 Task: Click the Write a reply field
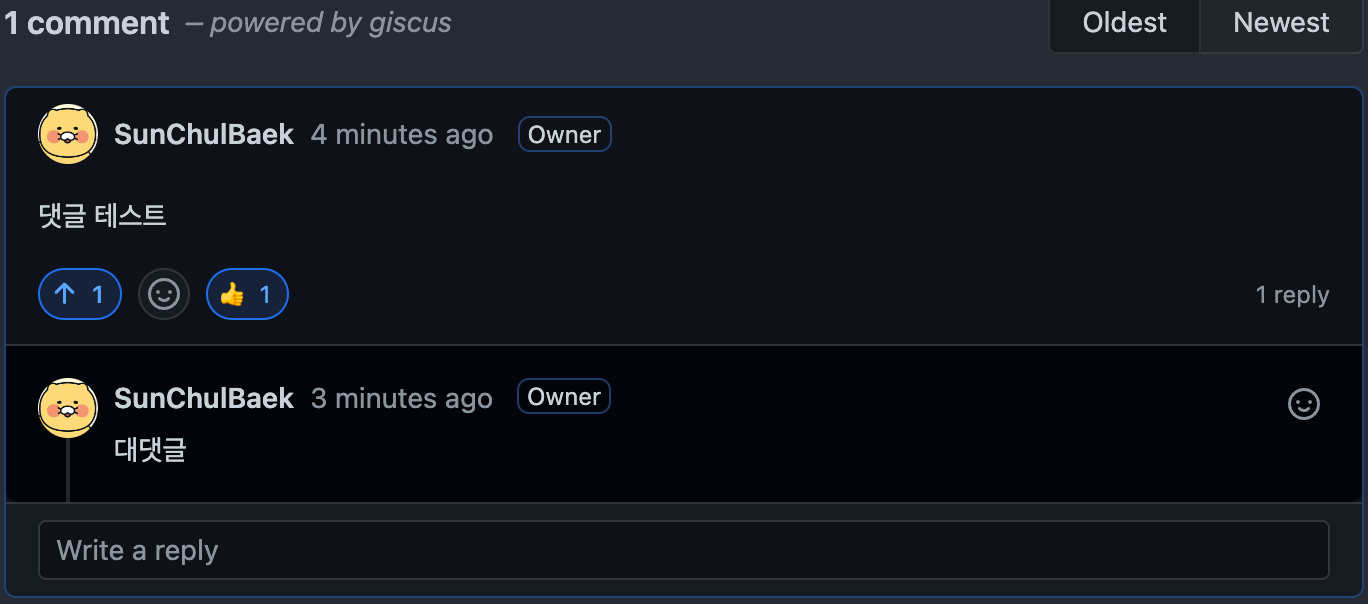[x=684, y=550]
